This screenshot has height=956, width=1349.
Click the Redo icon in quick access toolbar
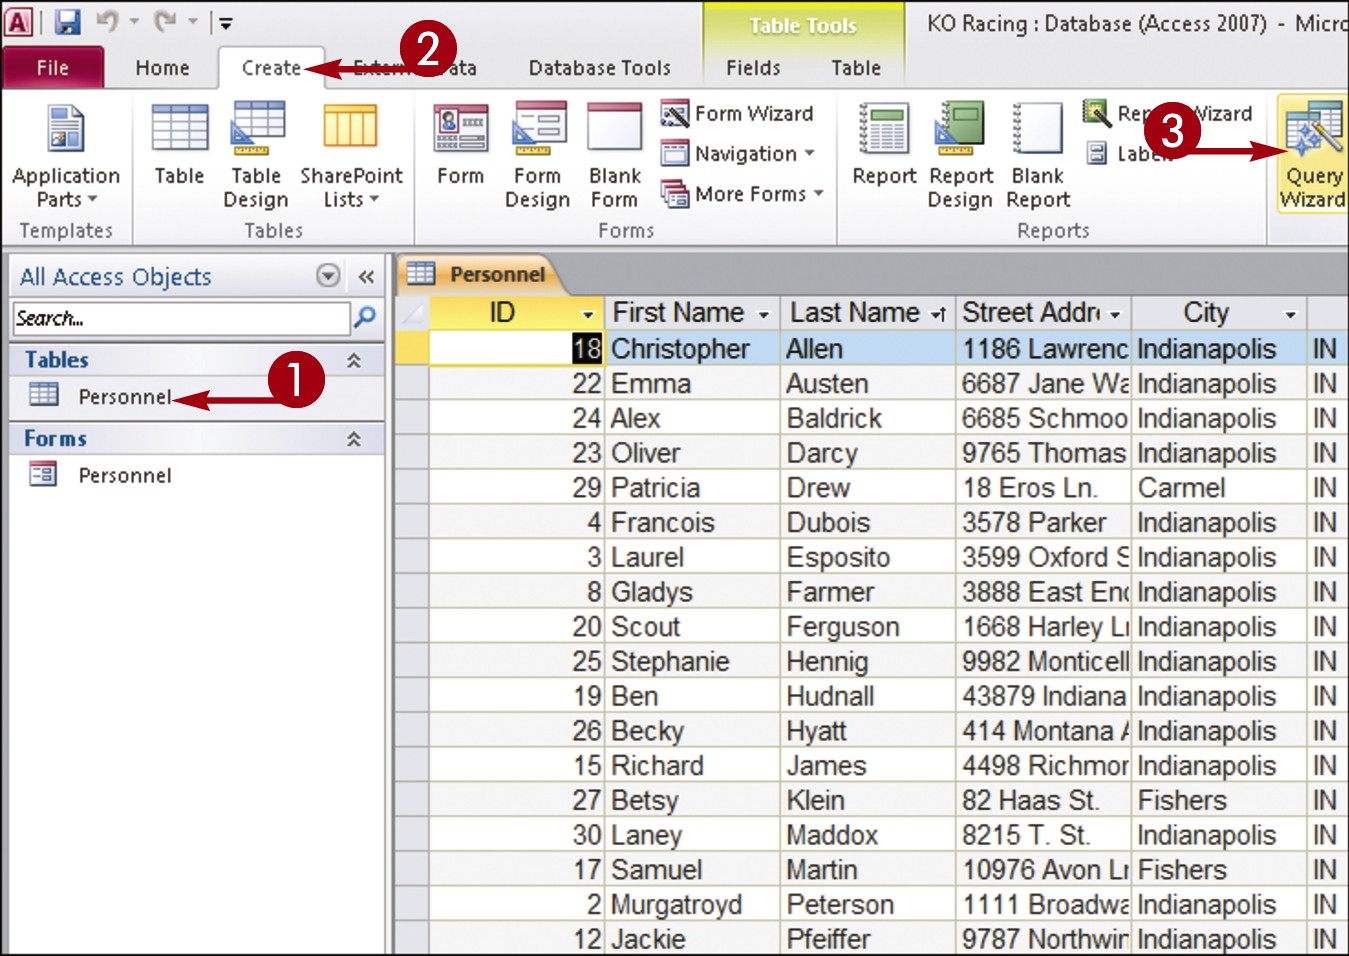tap(165, 21)
